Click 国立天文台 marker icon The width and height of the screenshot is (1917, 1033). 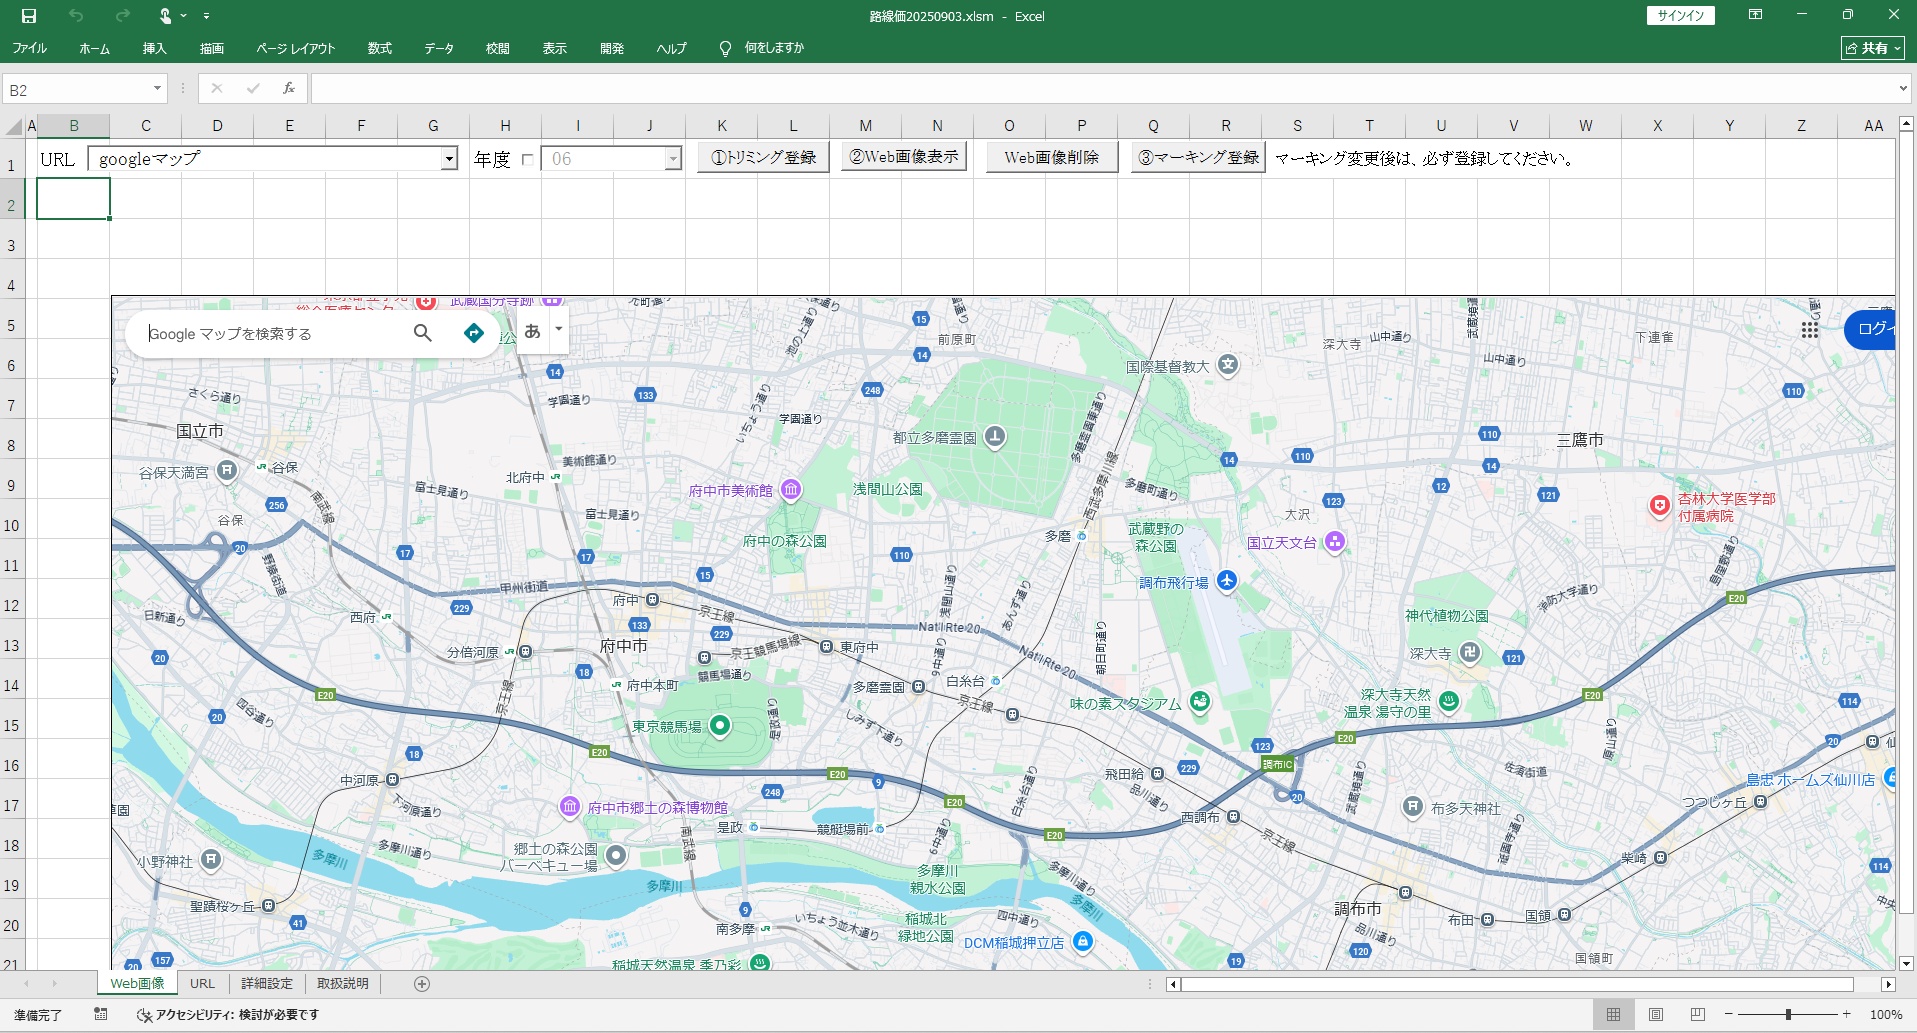[x=1335, y=541]
